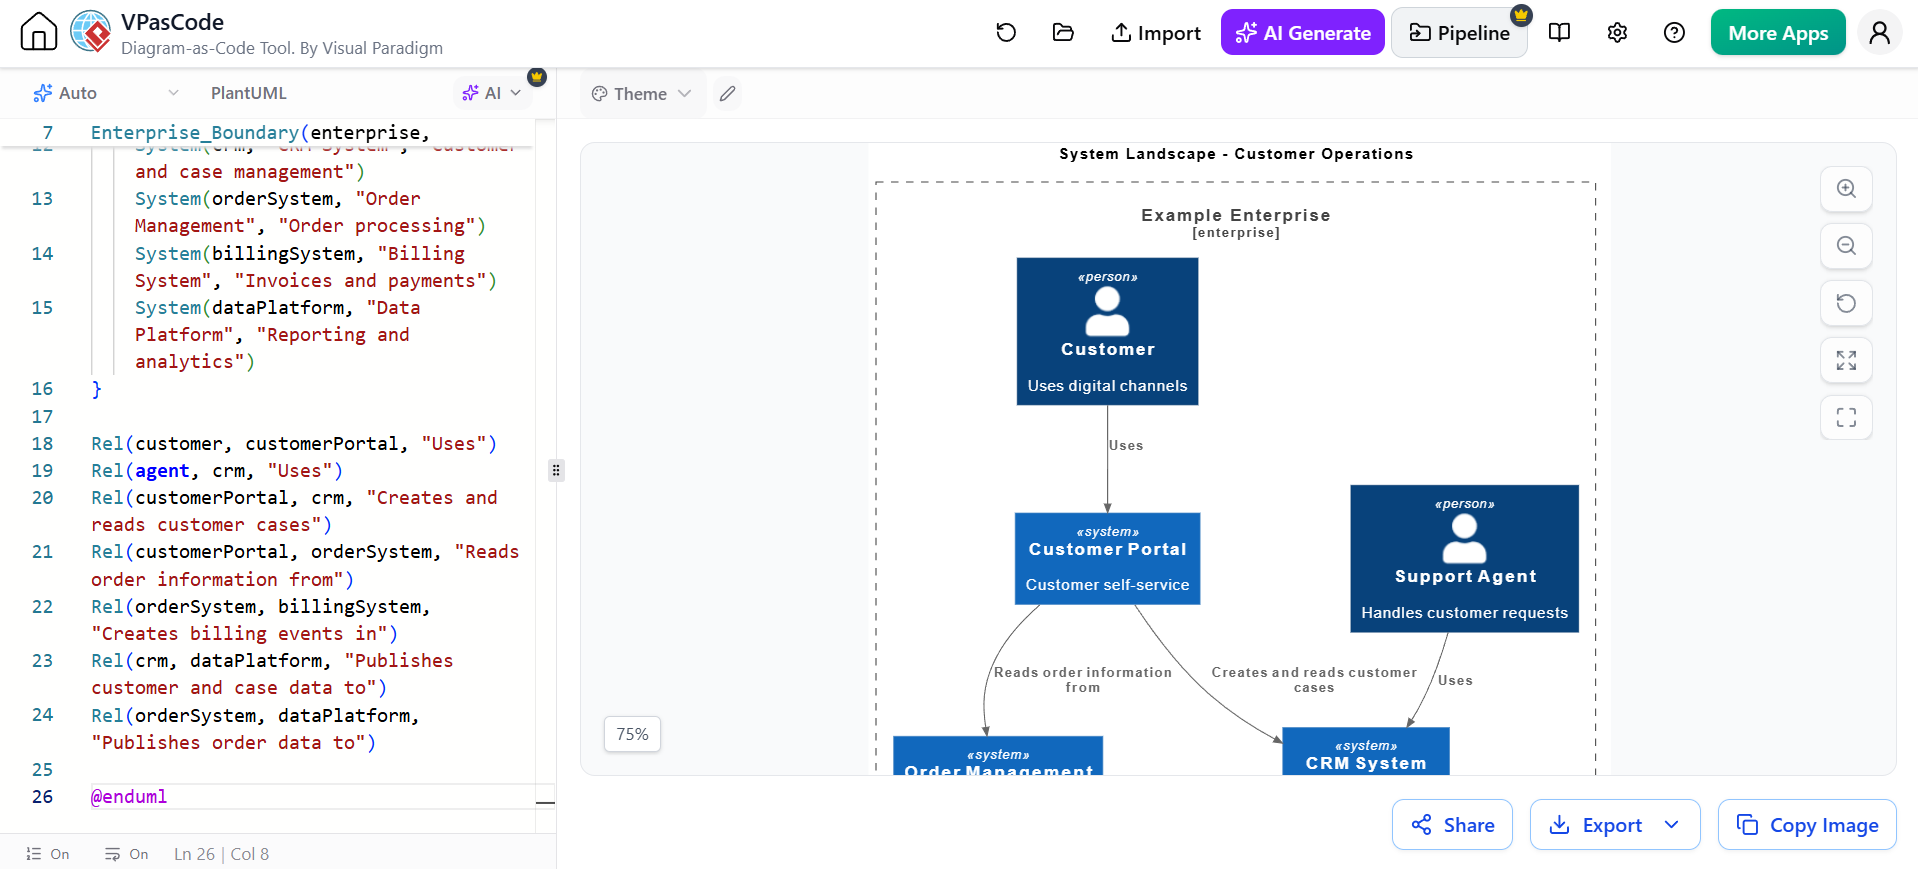Click the CRM System node
This screenshot has width=1918, height=869.
pyautogui.click(x=1365, y=751)
